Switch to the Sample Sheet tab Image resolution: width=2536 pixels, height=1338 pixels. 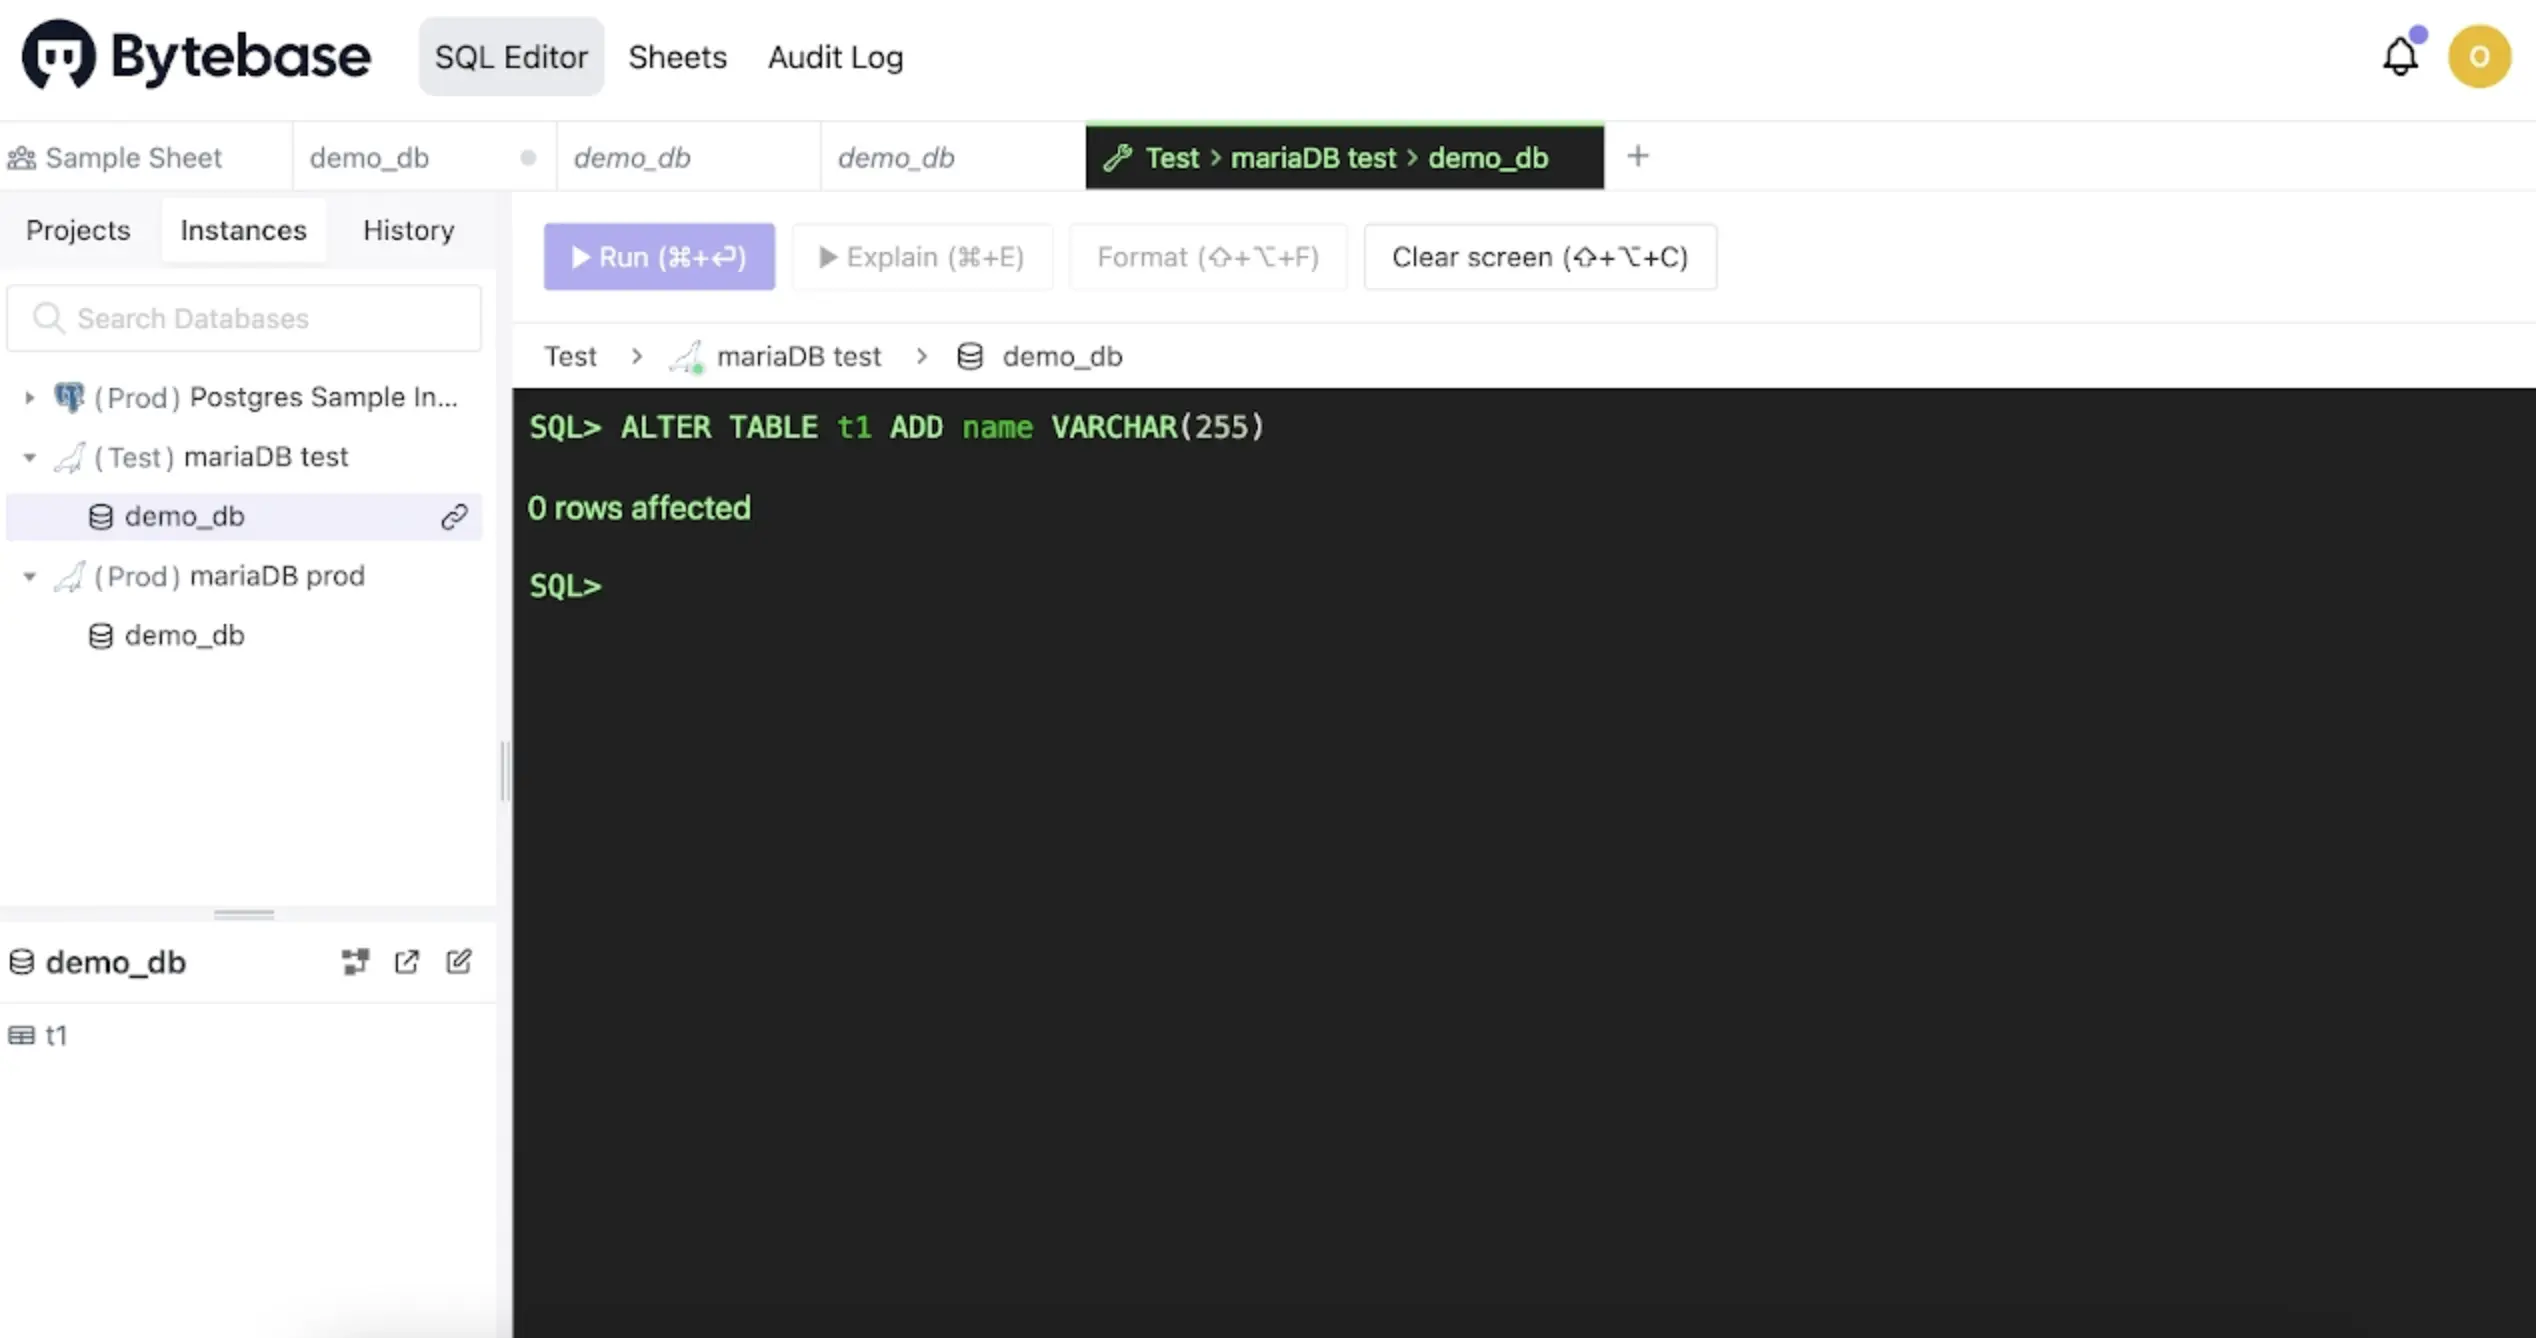[x=146, y=157]
